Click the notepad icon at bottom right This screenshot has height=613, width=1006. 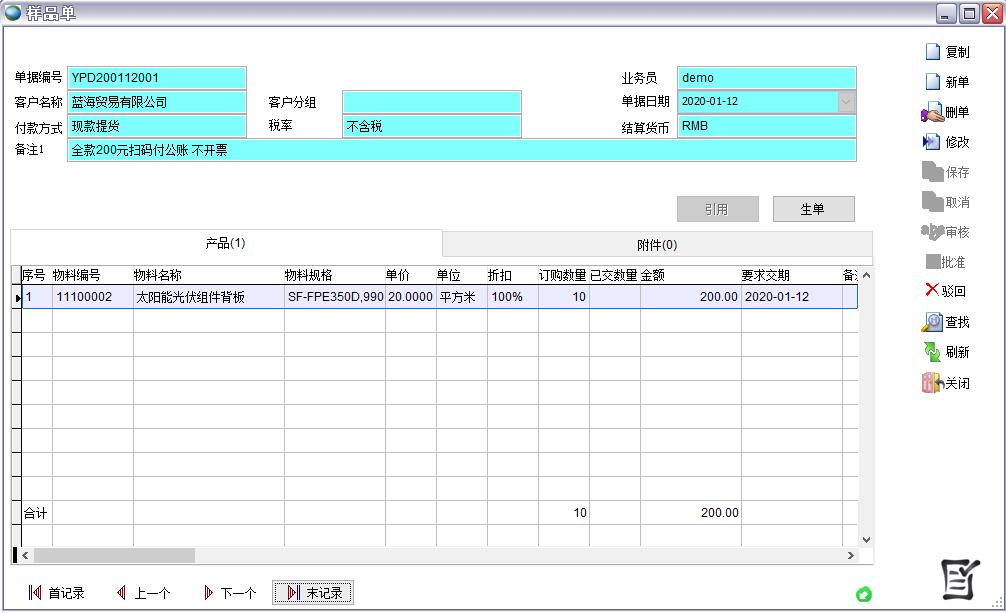click(x=960, y=579)
